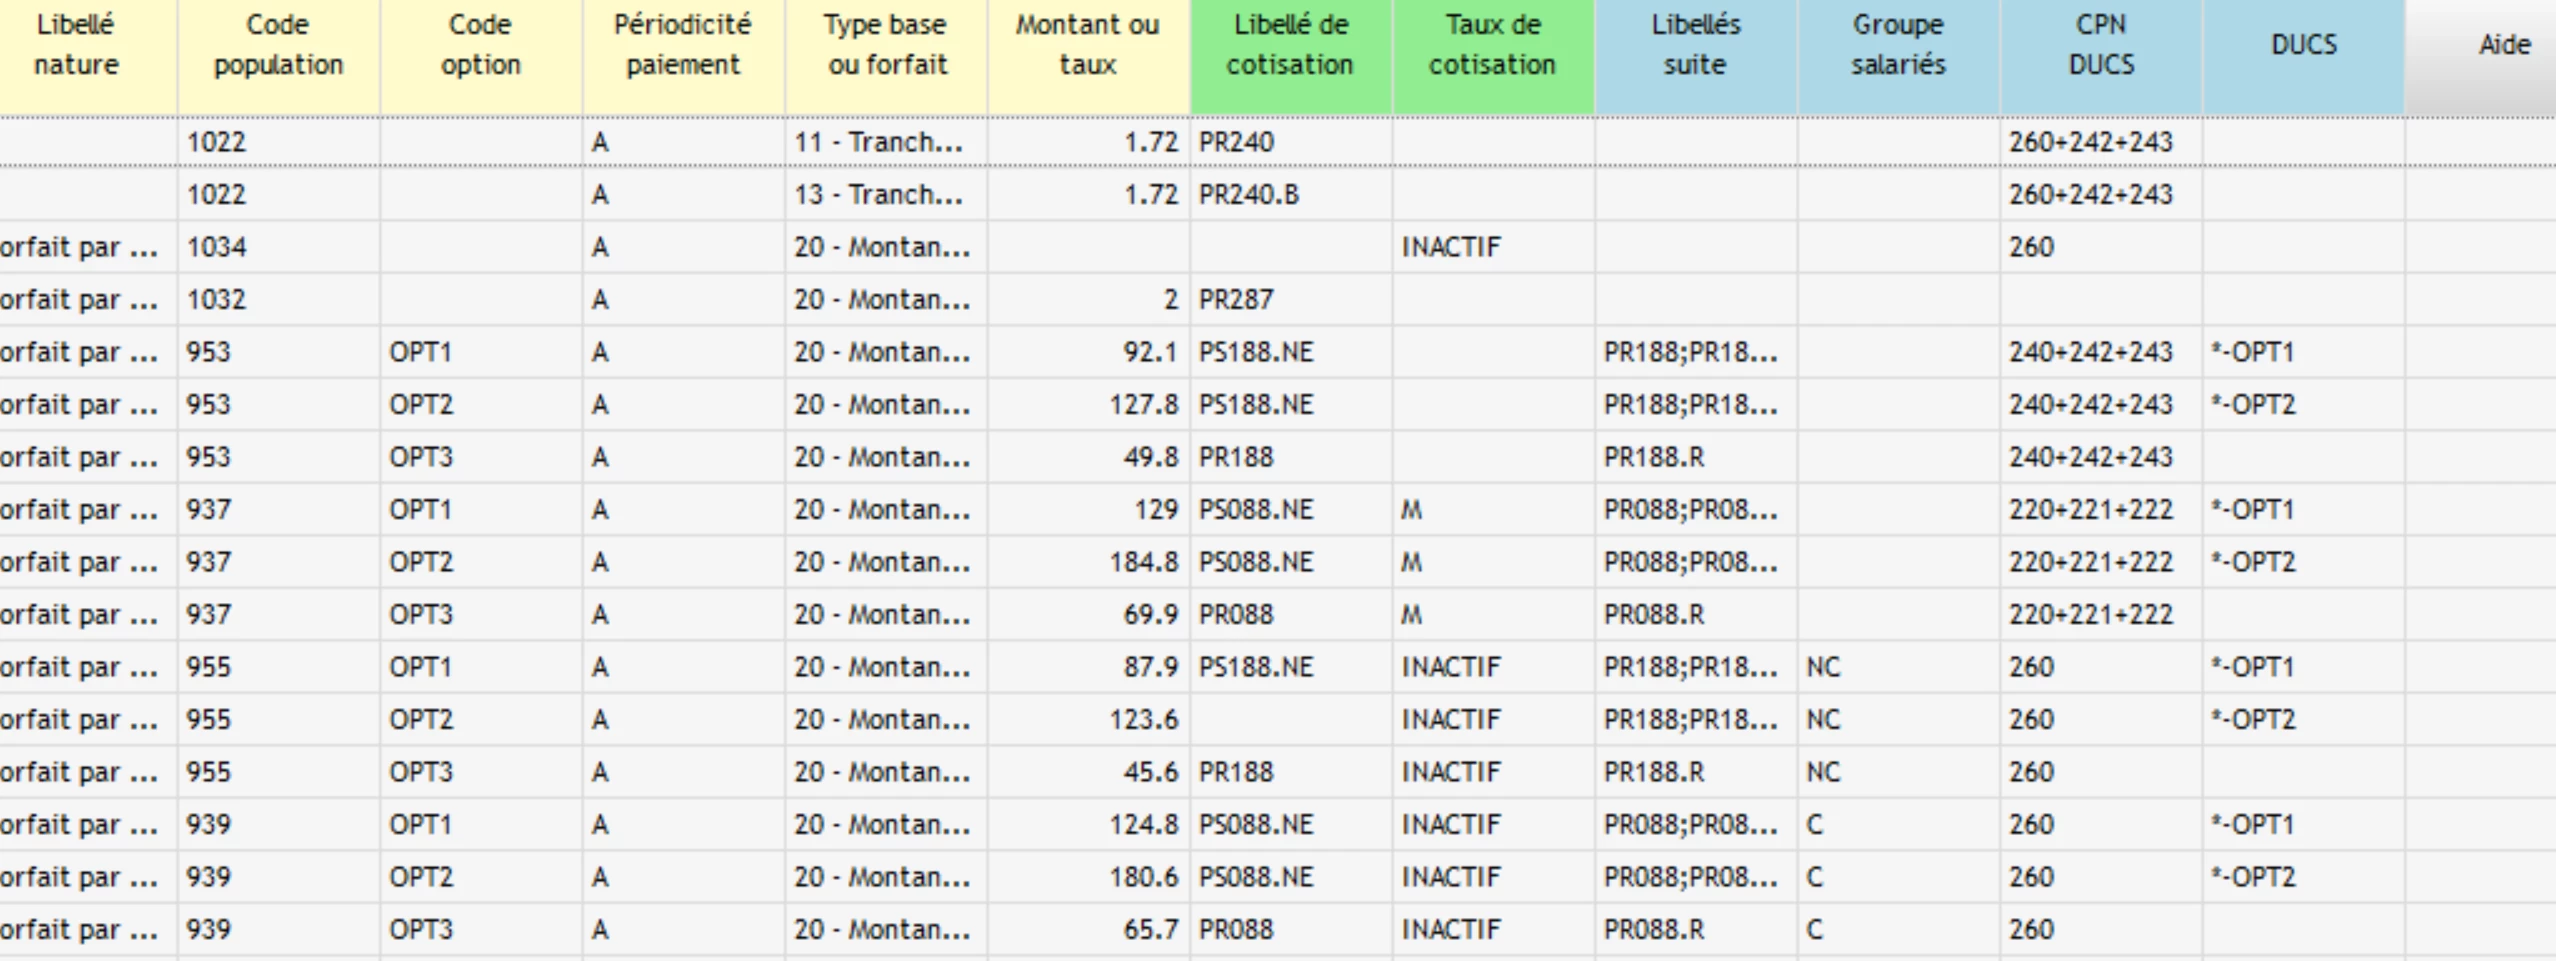Click the amount 69.9 cell
The width and height of the screenshot is (2556, 961).
point(1088,614)
